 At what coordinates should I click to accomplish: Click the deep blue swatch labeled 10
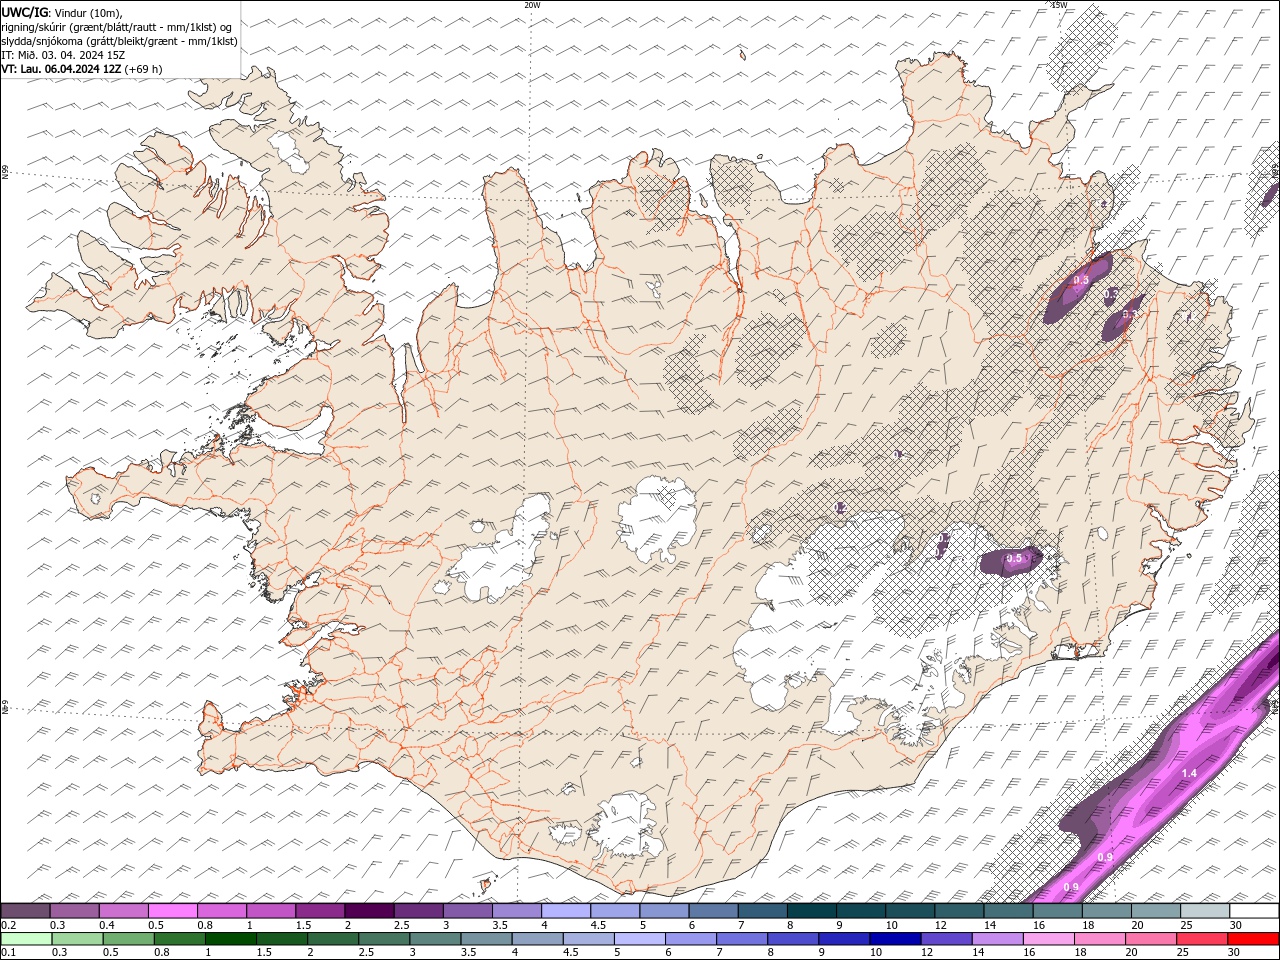click(894, 938)
